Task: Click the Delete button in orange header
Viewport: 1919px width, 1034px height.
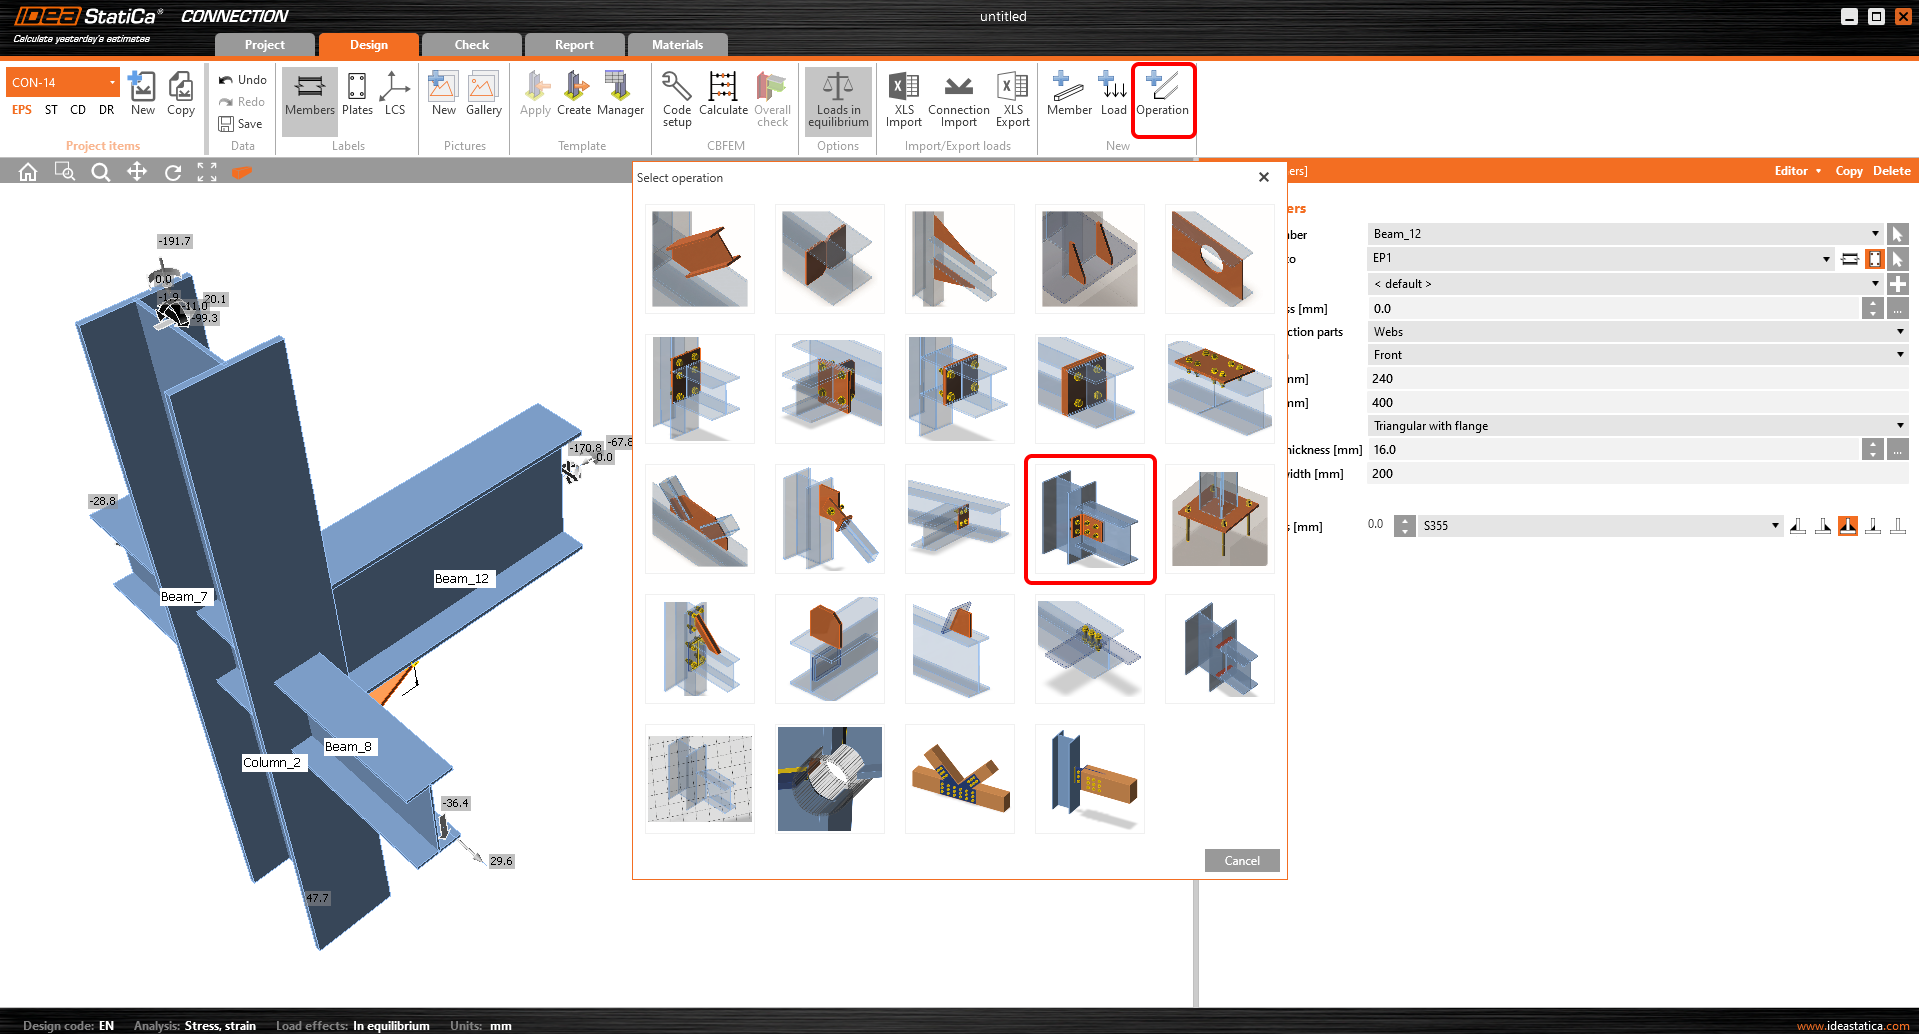Action: pyautogui.click(x=1891, y=171)
